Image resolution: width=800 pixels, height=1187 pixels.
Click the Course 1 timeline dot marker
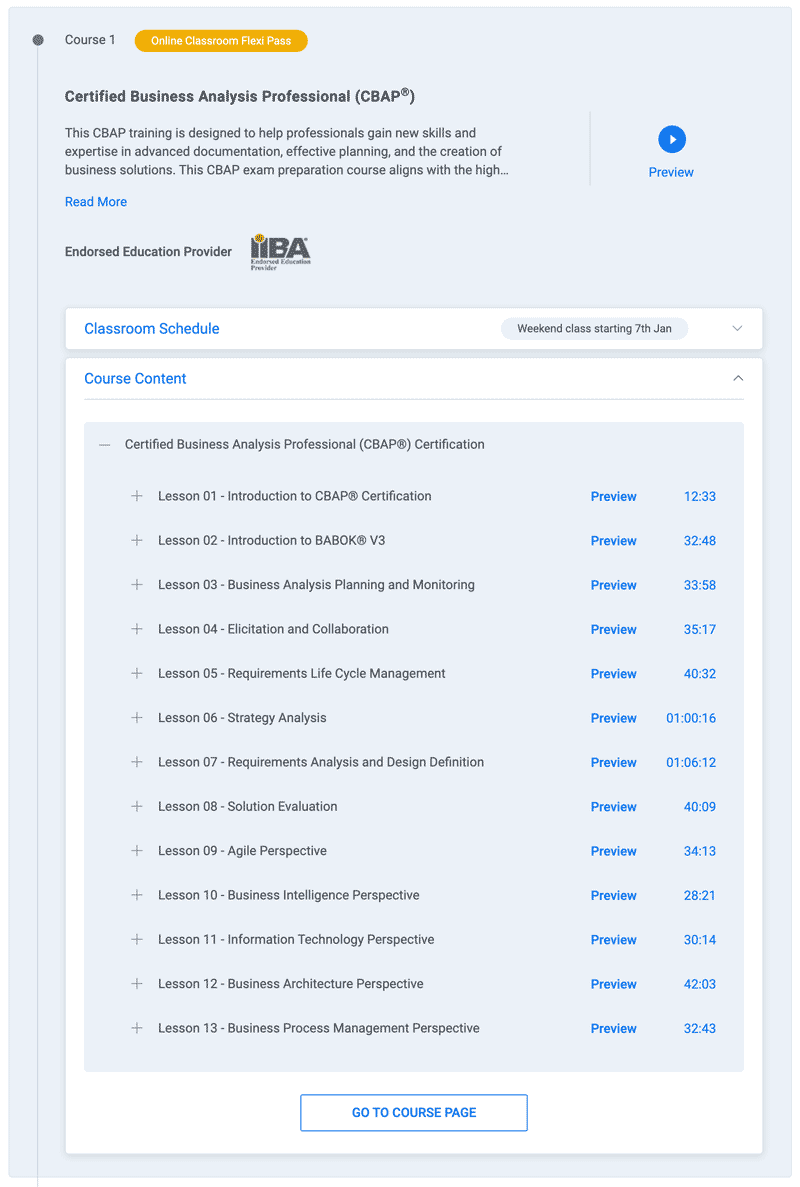38,40
